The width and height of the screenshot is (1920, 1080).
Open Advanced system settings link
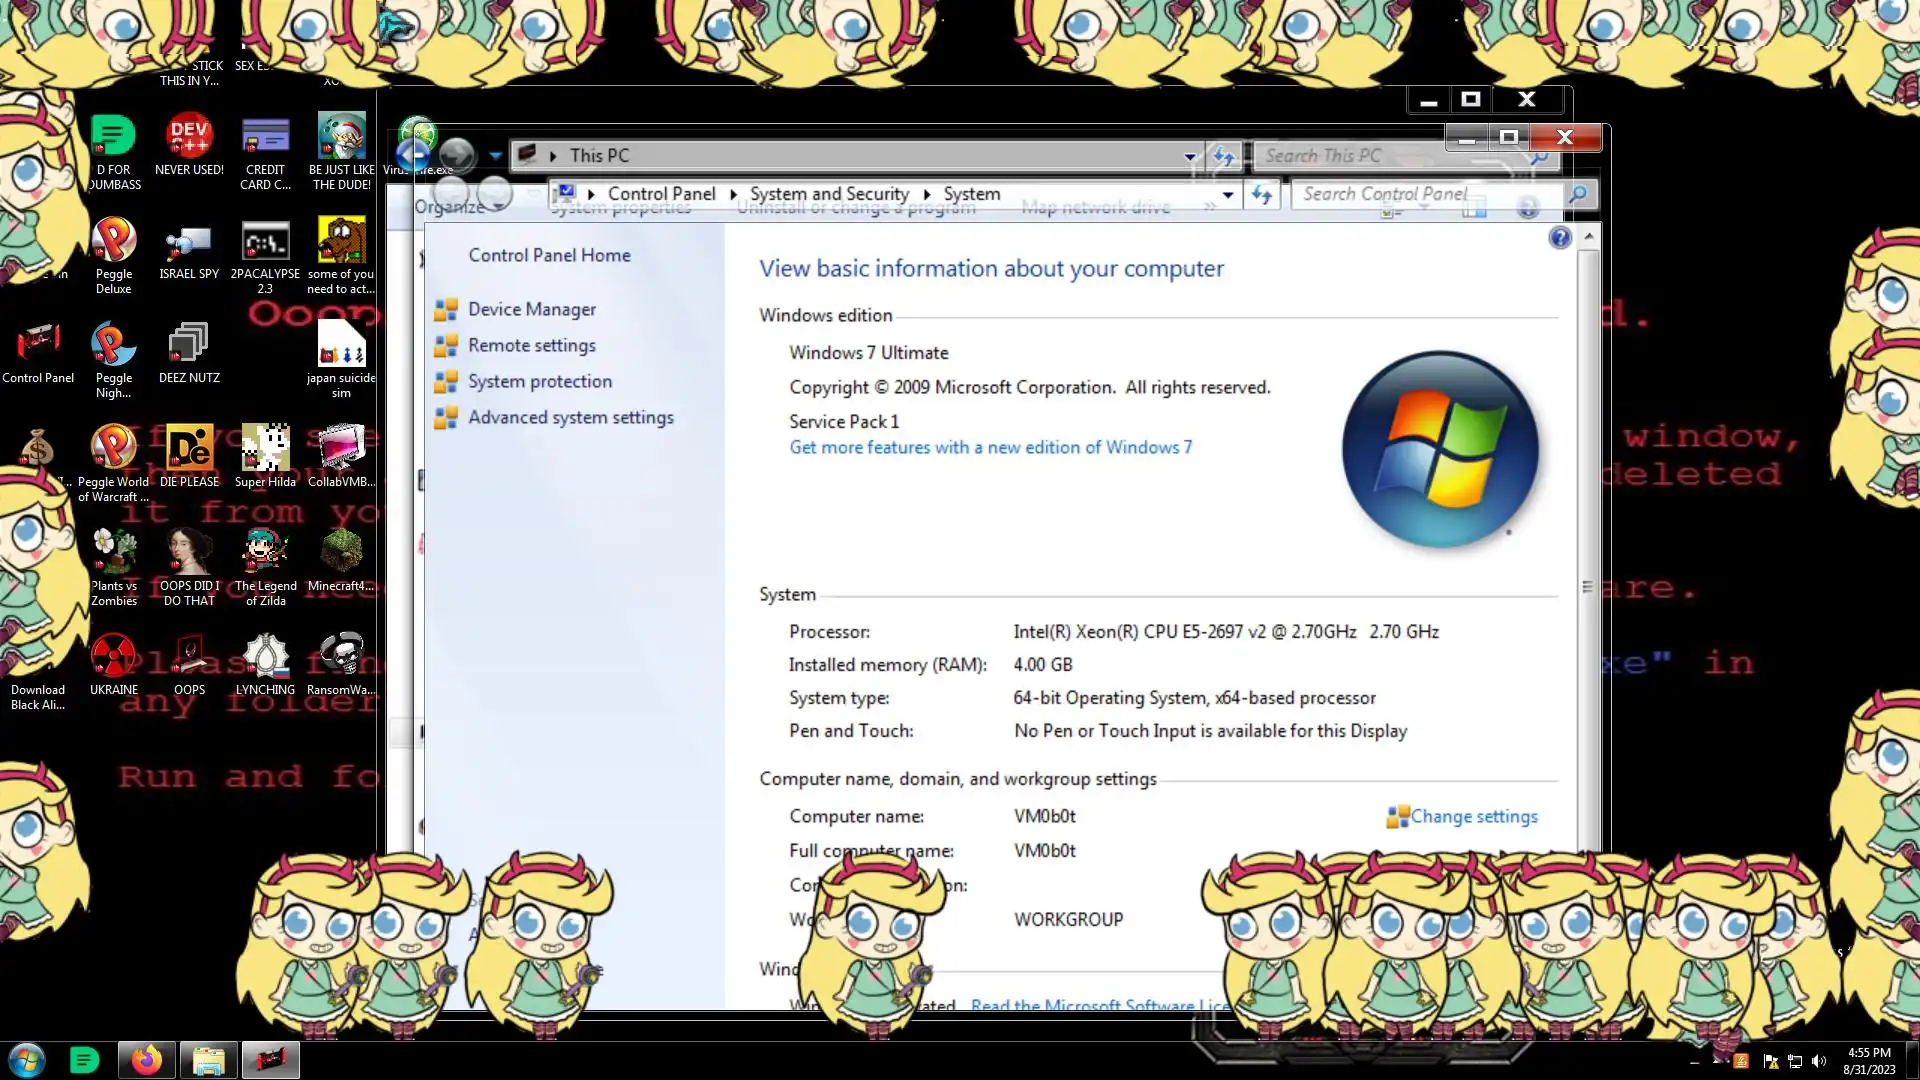pos(570,418)
